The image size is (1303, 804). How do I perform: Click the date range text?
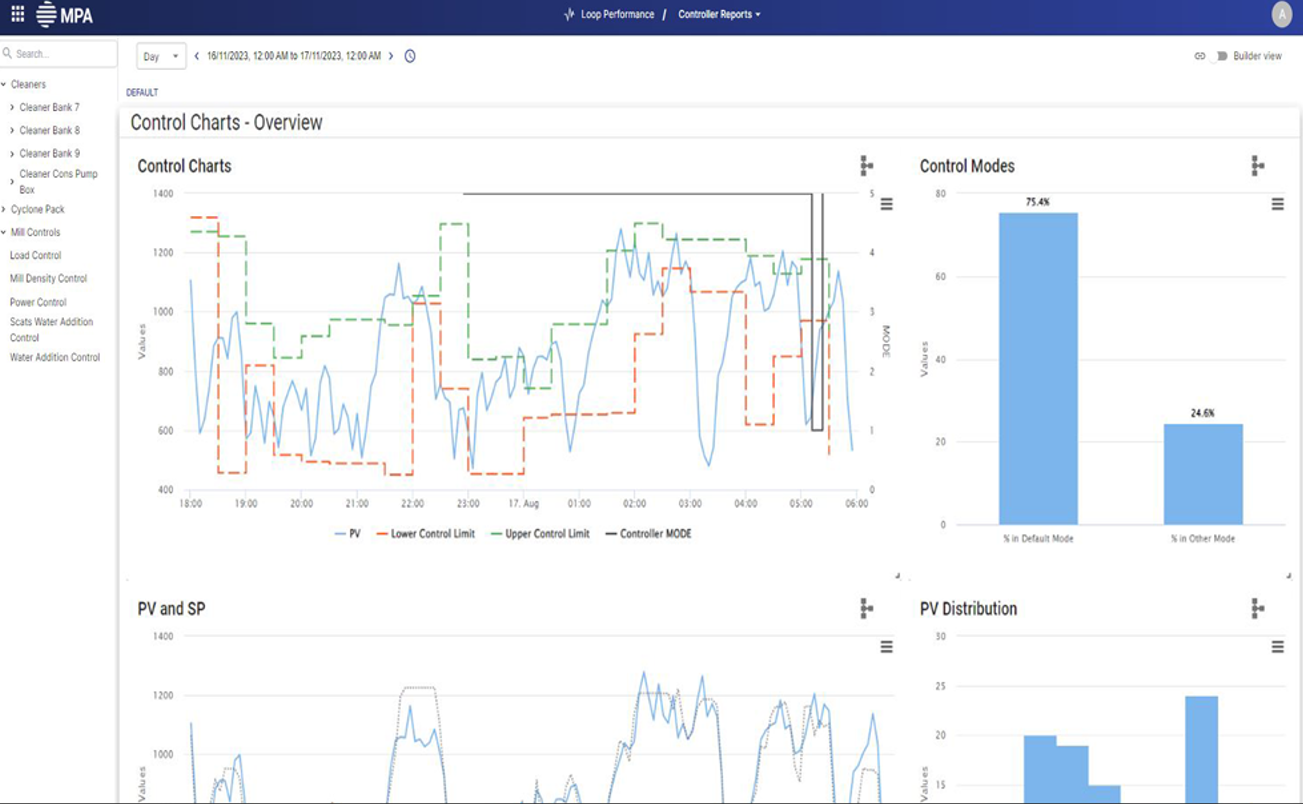[294, 56]
